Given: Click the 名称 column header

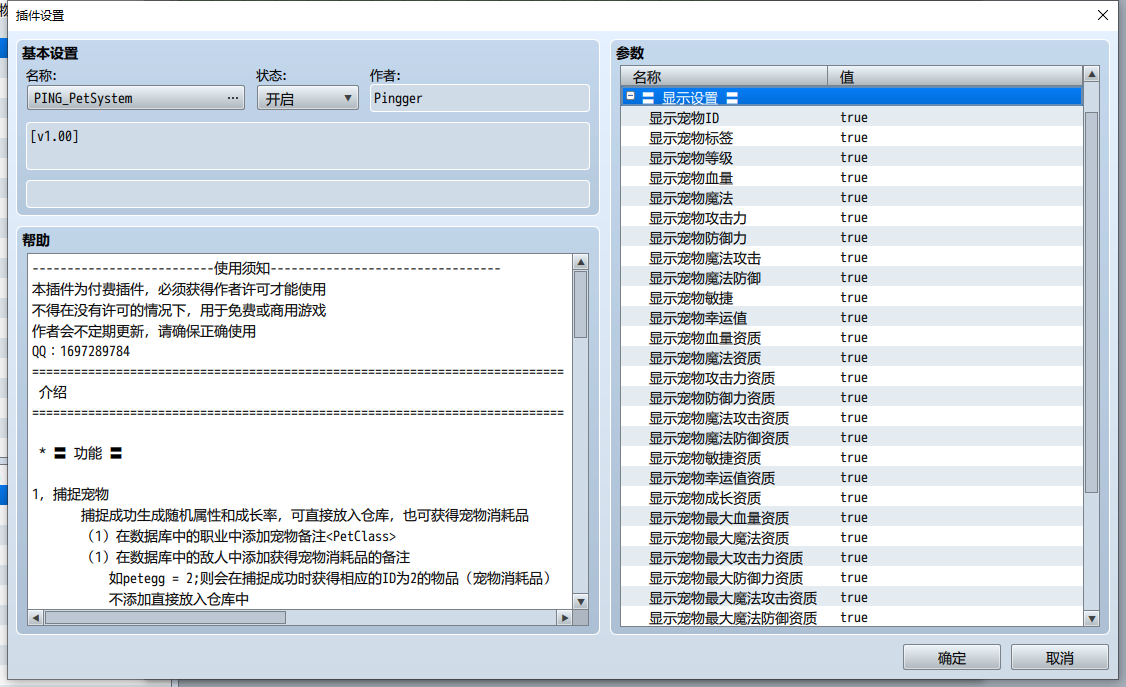Looking at the screenshot, I should 725,76.
